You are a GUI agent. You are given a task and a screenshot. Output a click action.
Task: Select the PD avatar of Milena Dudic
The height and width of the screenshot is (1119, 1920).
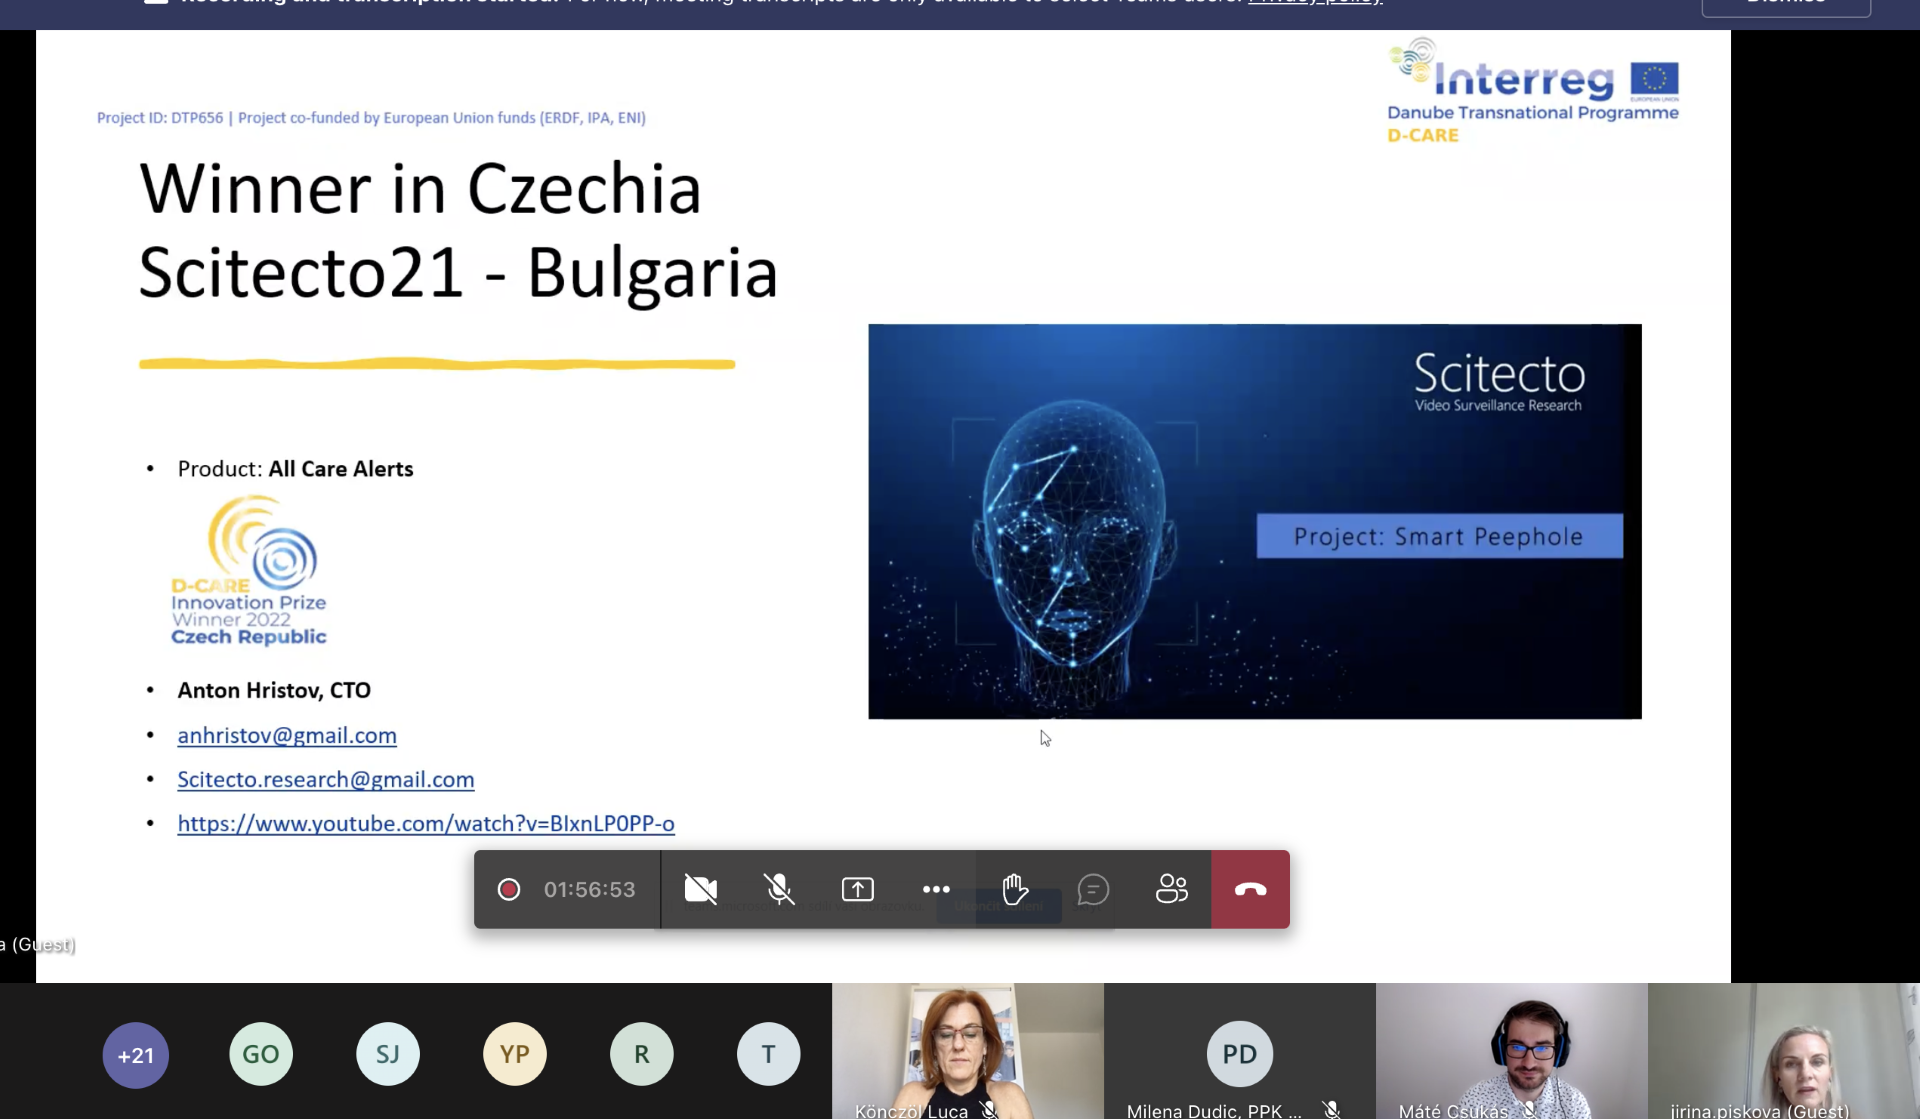click(x=1240, y=1054)
